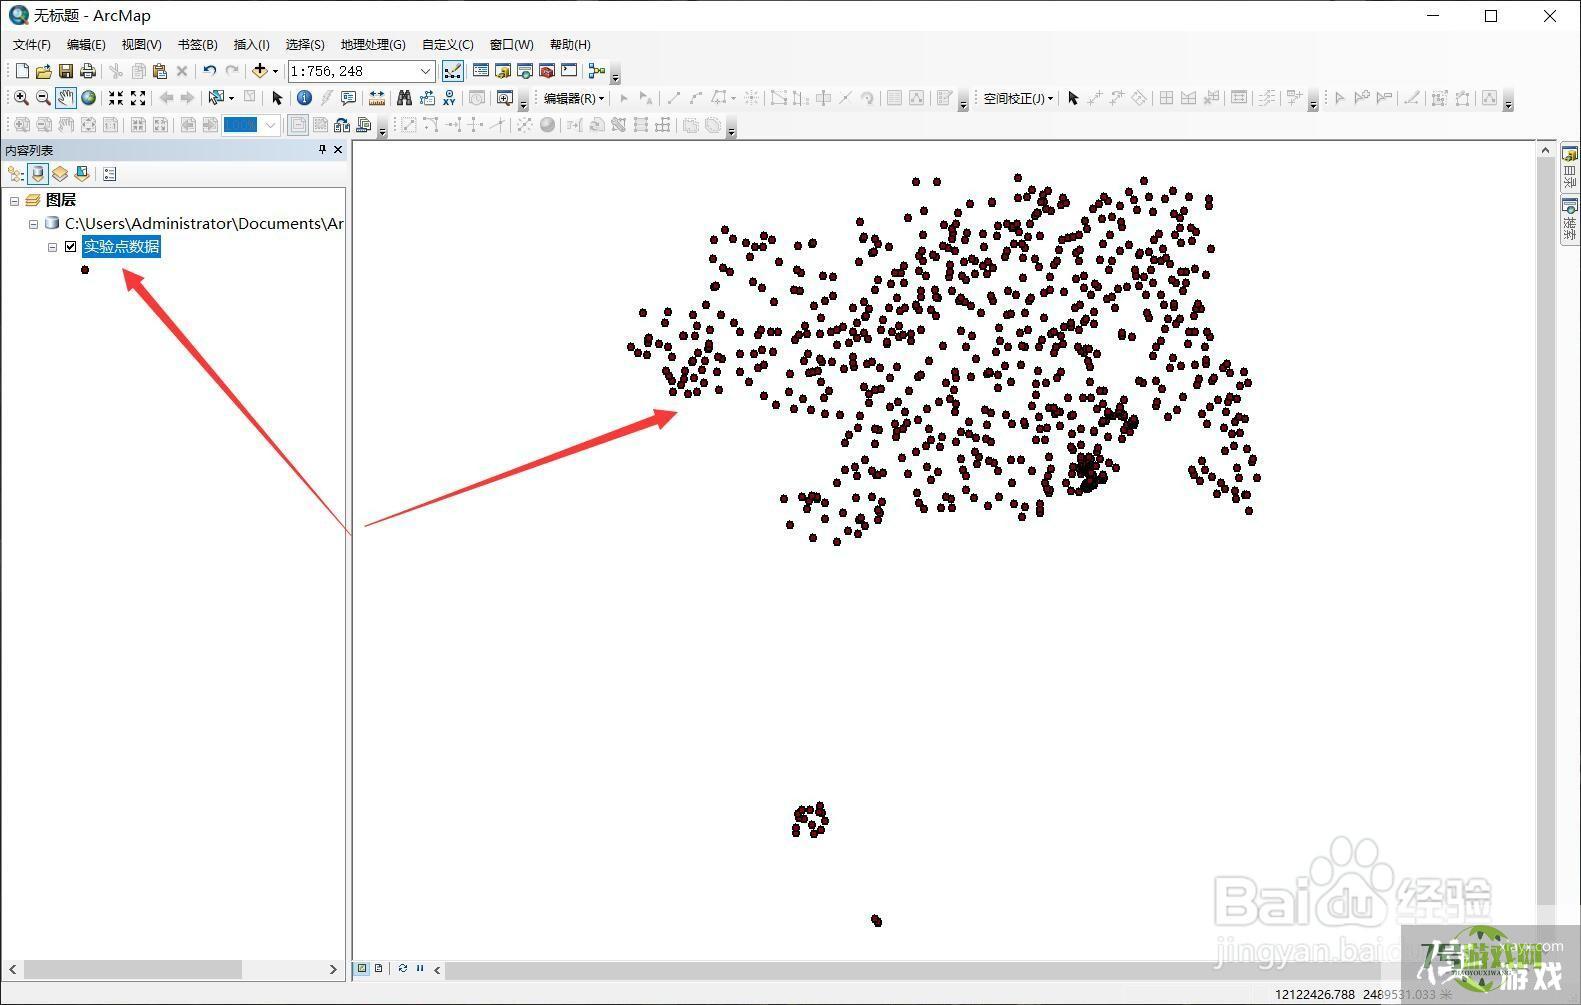The width and height of the screenshot is (1581, 1005).
Task: Activate the Pan hand tool
Action: click(x=66, y=98)
